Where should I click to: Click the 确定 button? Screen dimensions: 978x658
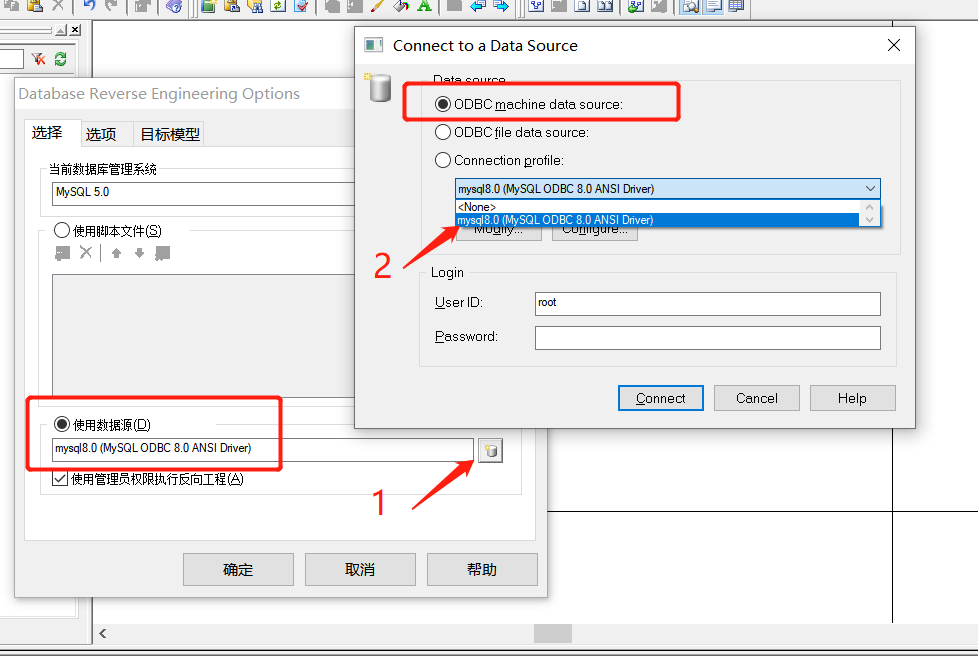coord(238,569)
